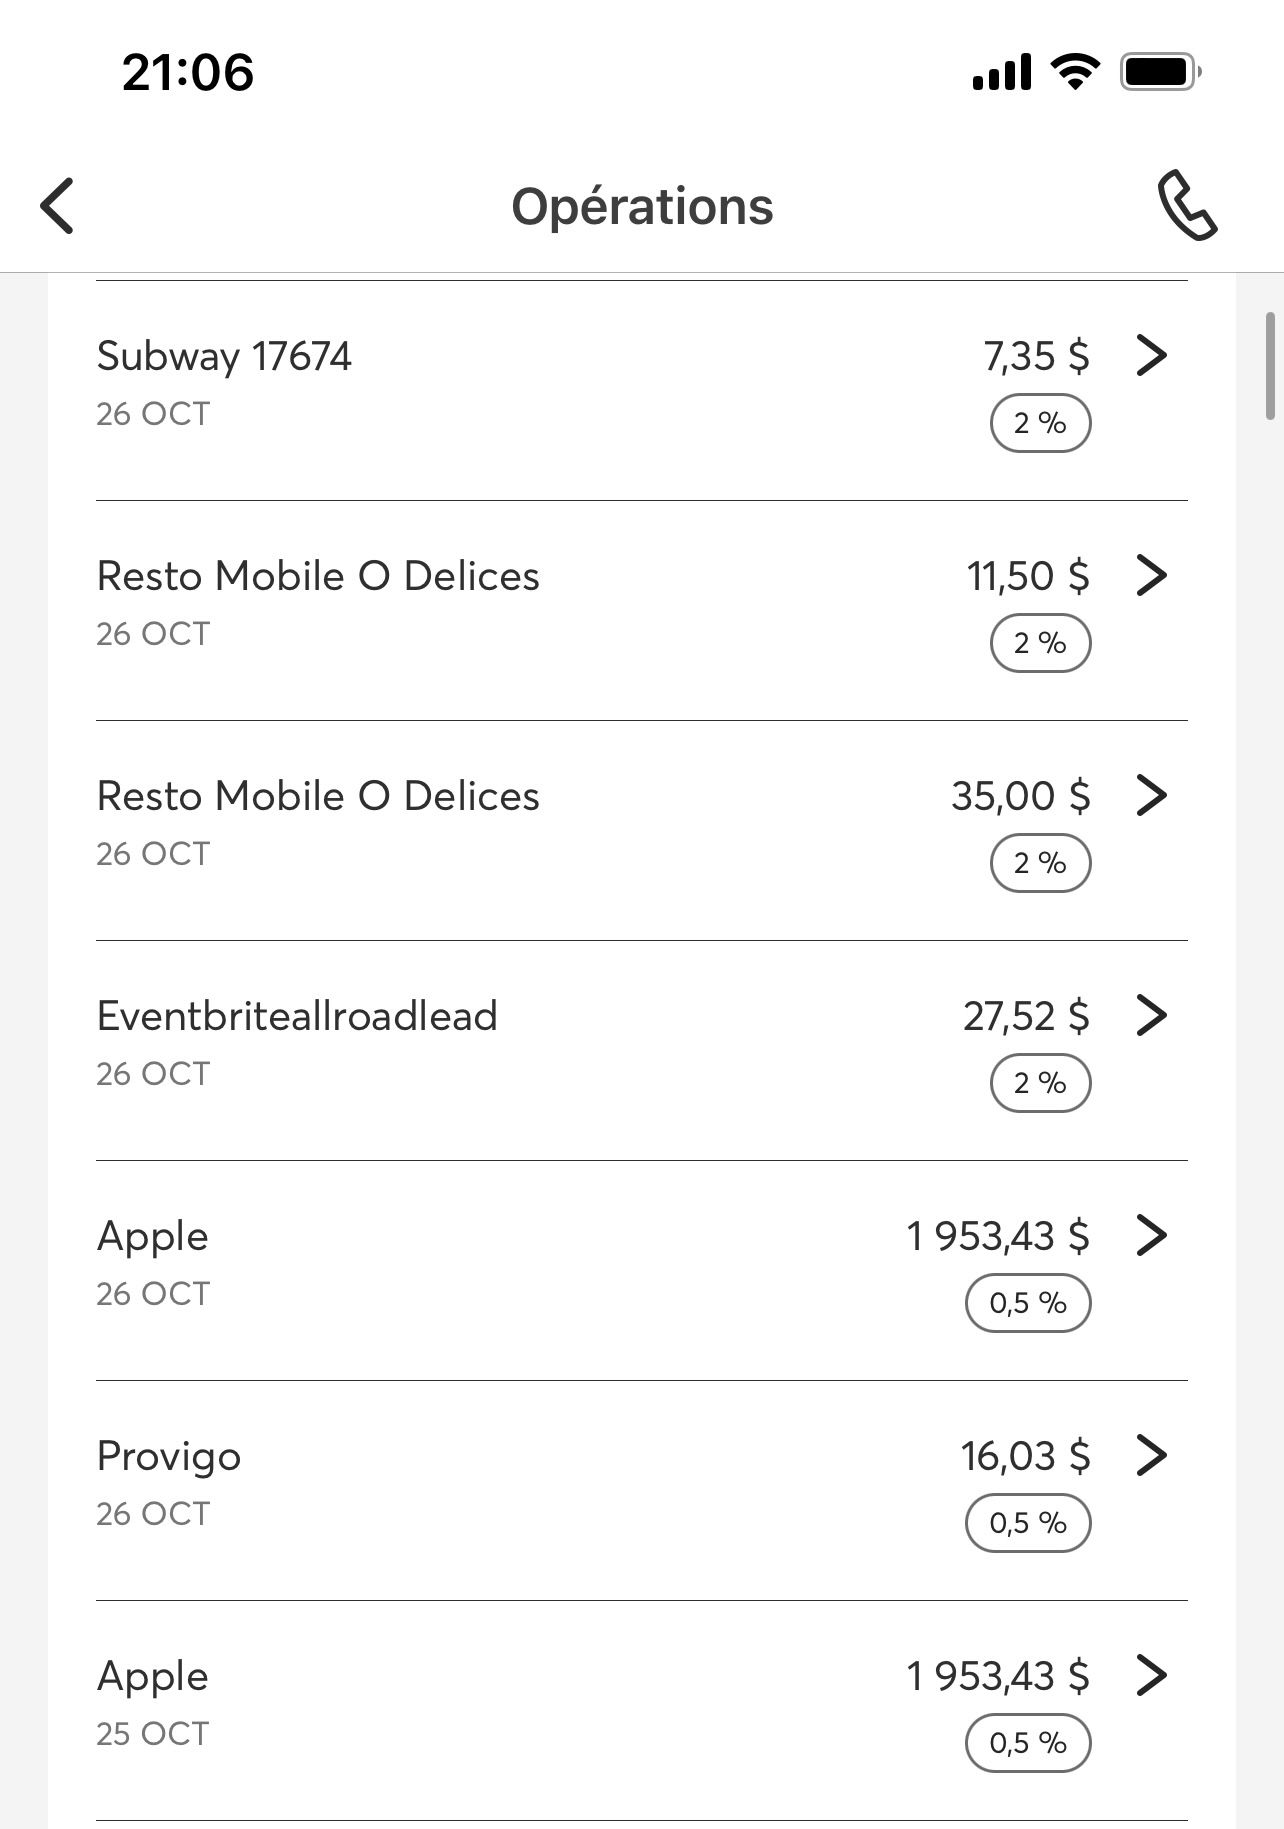The width and height of the screenshot is (1284, 1829).
Task: Open chevron for the 35,00 $ transaction
Action: [x=1152, y=795]
